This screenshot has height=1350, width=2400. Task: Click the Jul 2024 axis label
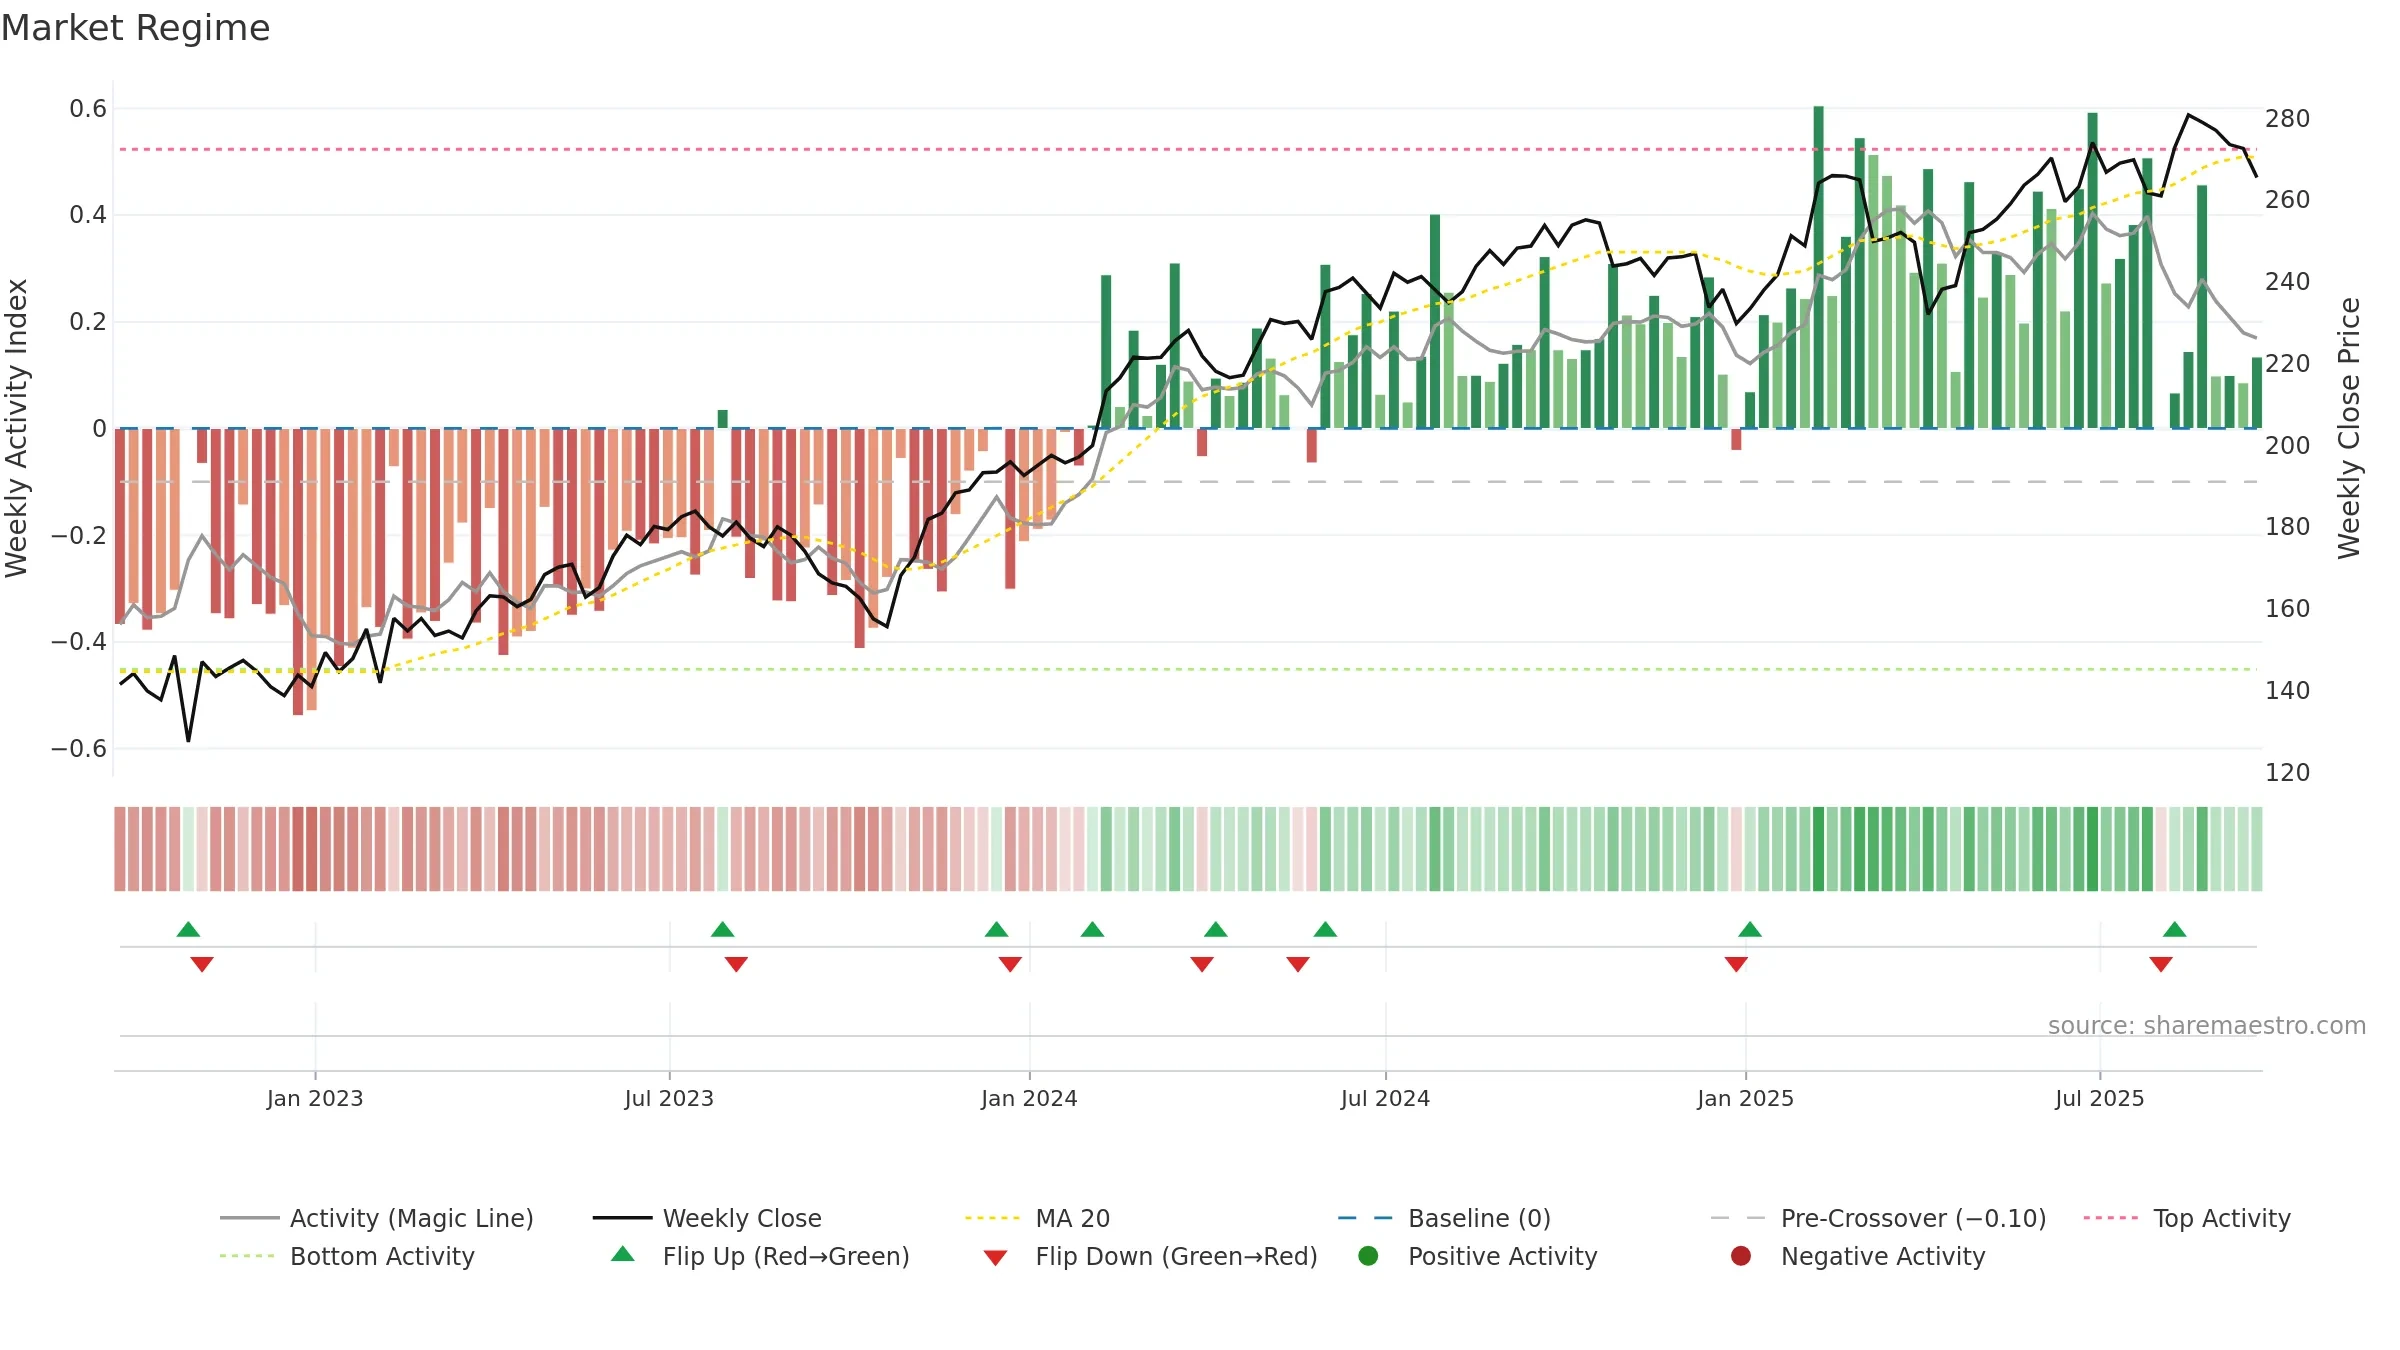click(x=1385, y=1099)
